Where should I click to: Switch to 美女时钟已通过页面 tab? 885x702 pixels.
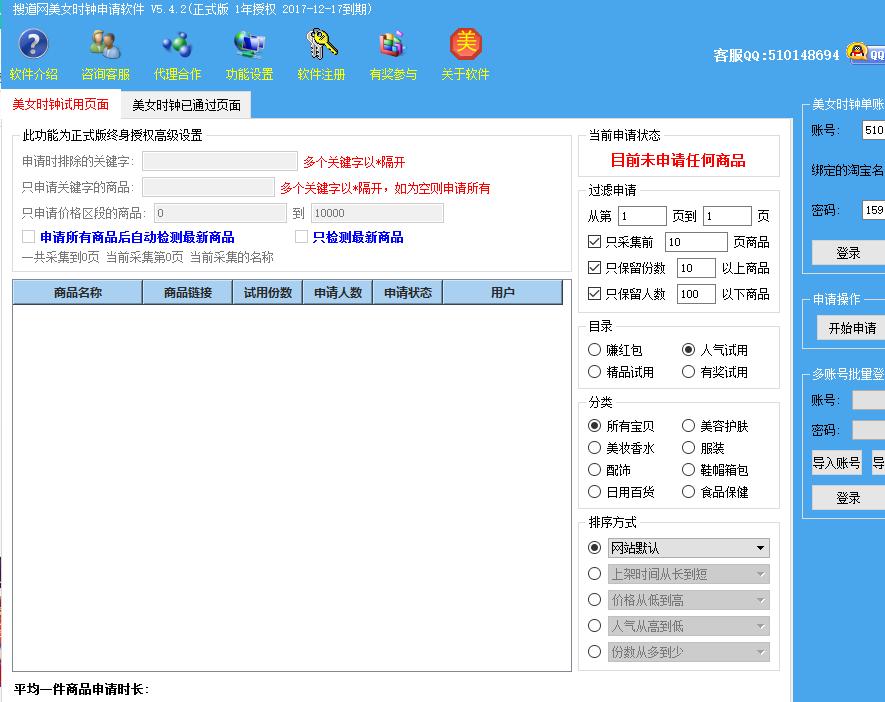[186, 104]
